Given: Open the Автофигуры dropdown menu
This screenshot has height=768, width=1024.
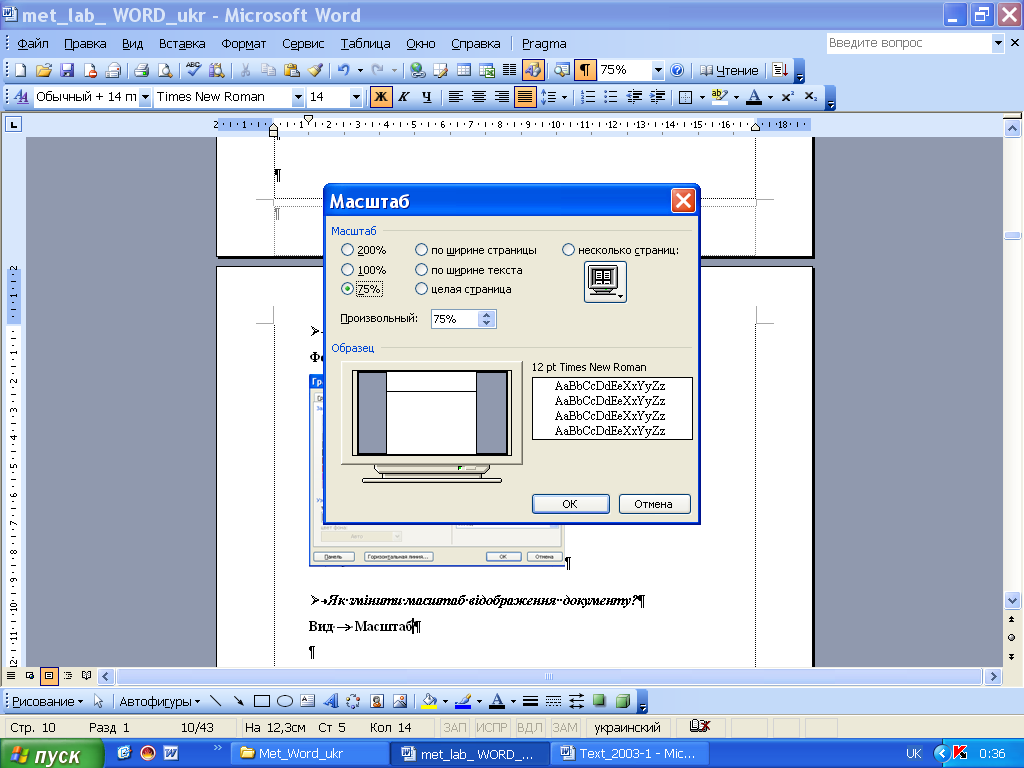Looking at the screenshot, I should point(160,701).
